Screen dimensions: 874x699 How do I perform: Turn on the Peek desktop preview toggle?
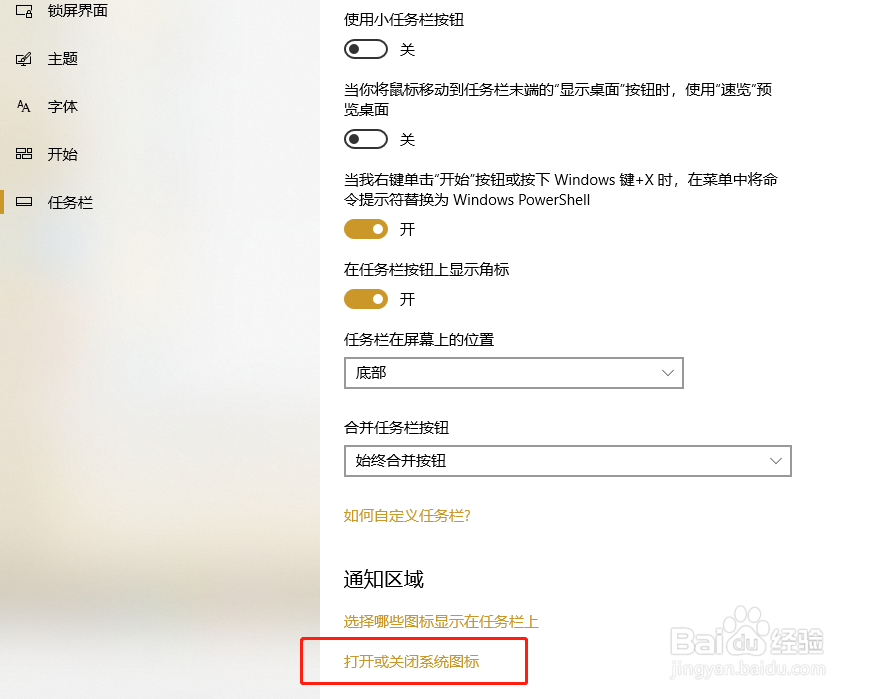coord(366,139)
